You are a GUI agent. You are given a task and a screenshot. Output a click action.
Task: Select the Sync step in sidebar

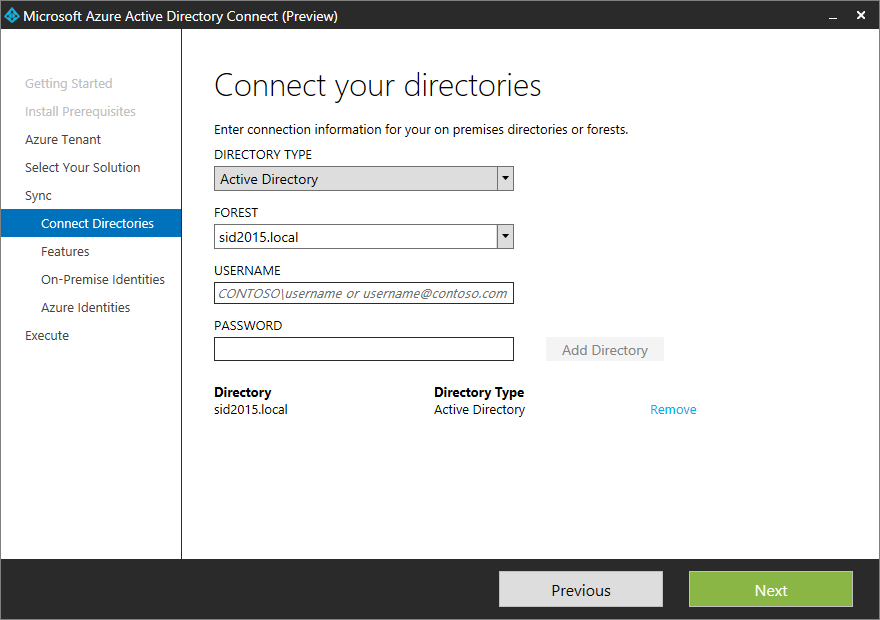coord(38,195)
